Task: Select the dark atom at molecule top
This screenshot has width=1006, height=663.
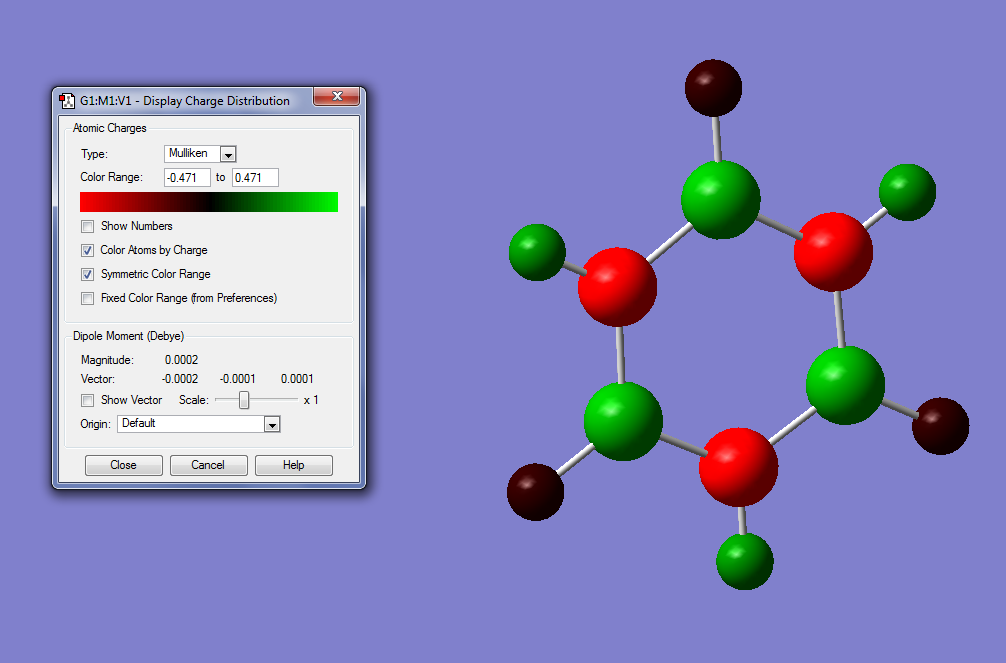Action: click(x=713, y=88)
